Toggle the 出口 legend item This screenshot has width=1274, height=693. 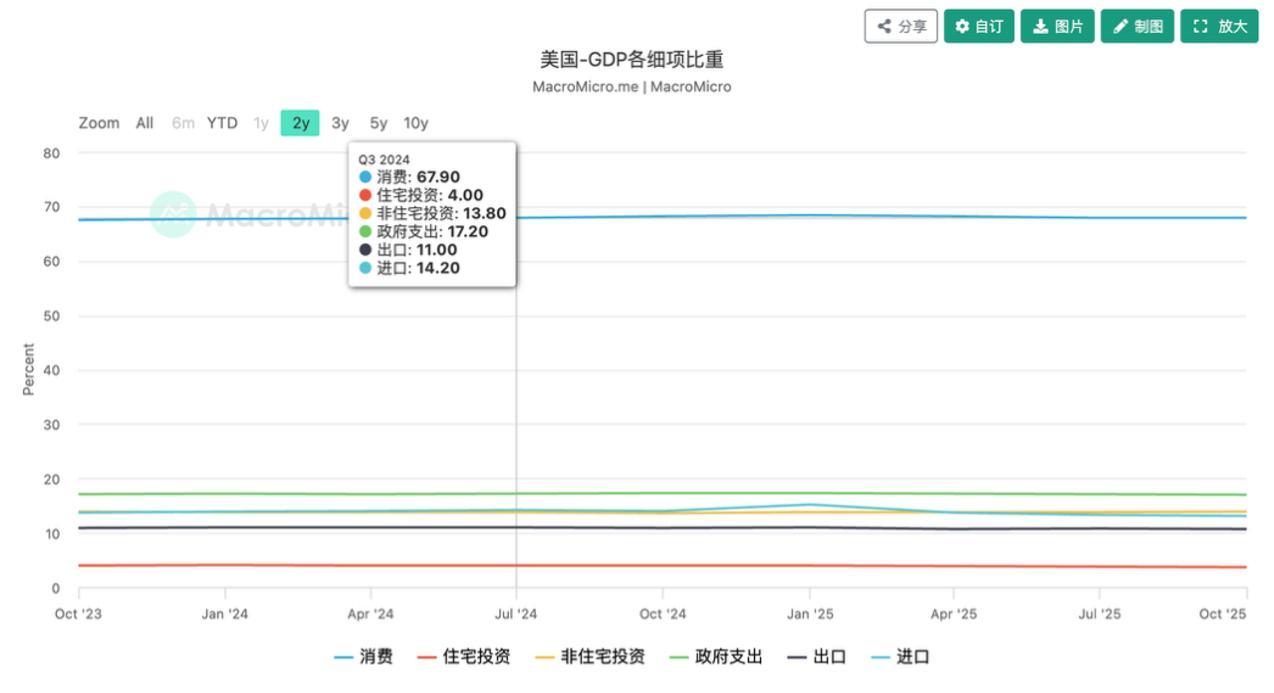(816, 657)
